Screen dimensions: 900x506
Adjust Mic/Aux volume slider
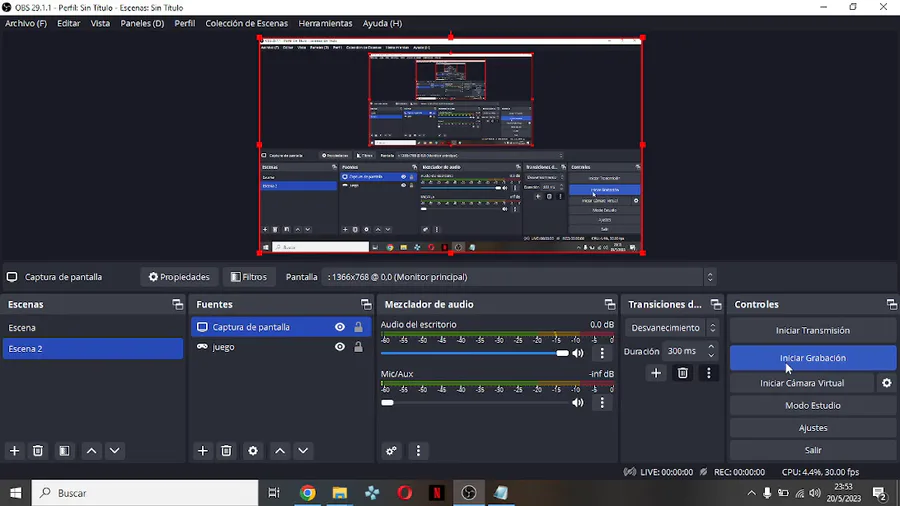pos(475,403)
